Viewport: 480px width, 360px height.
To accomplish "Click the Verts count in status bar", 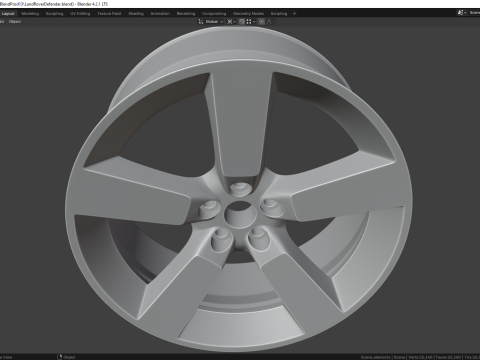I will [420, 357].
